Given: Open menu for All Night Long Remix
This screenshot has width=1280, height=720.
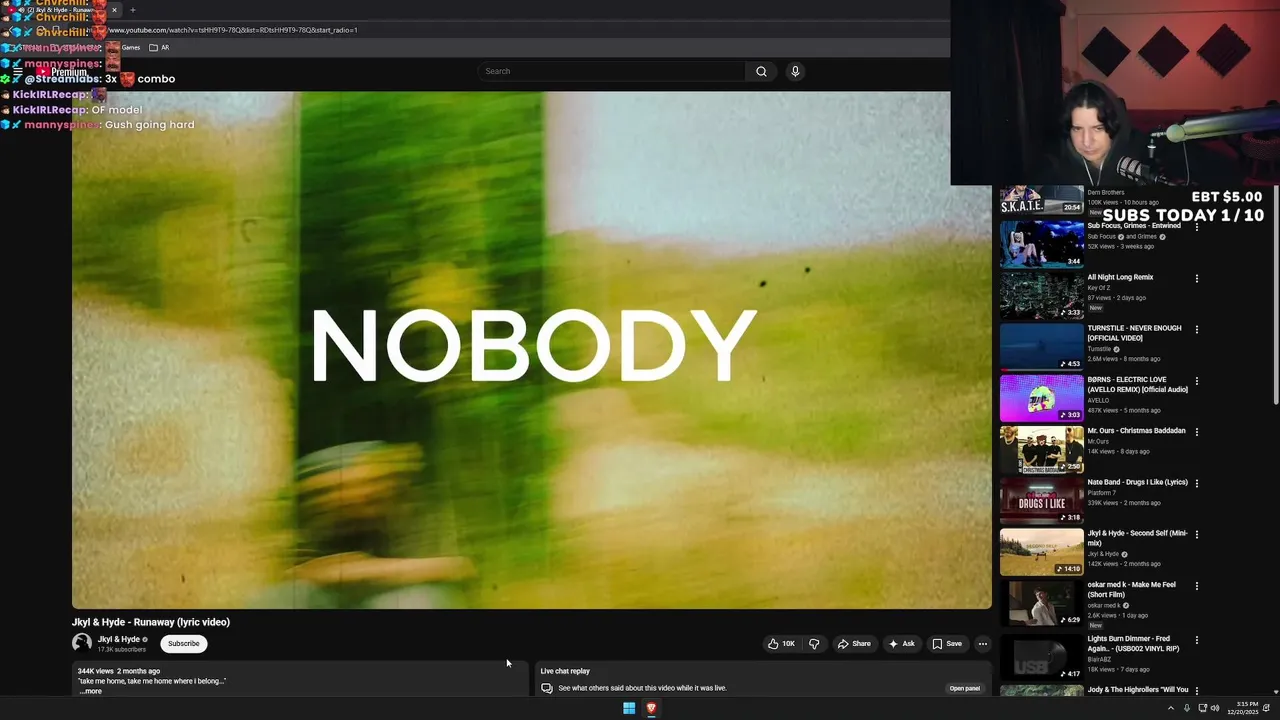Looking at the screenshot, I should coord(1196,279).
